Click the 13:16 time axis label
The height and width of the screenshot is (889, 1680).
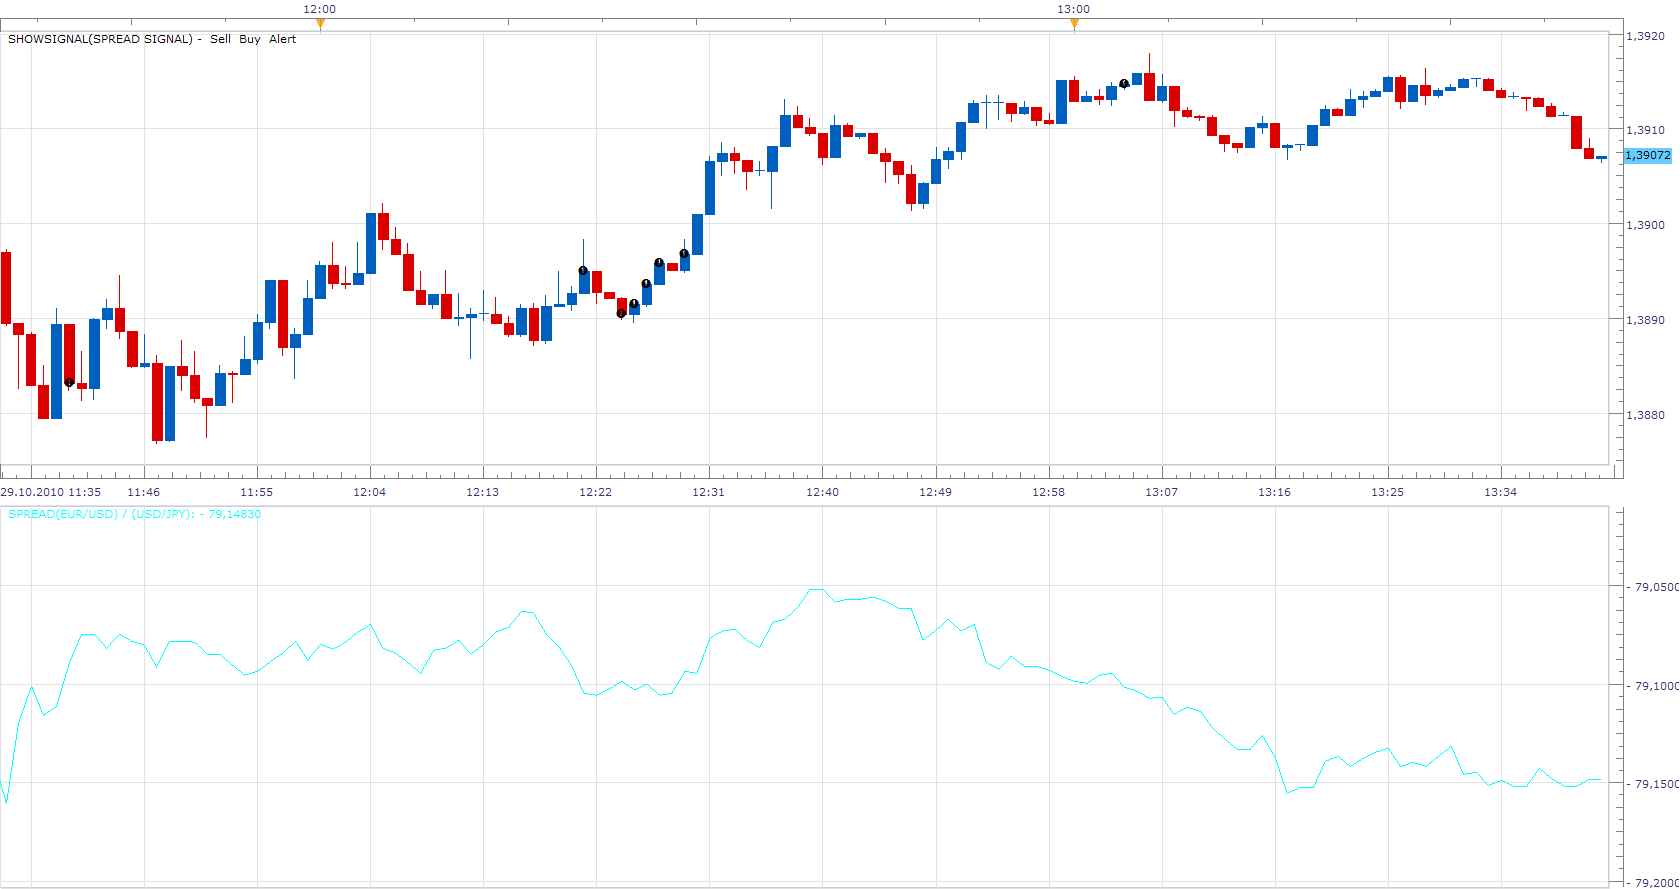1274,492
